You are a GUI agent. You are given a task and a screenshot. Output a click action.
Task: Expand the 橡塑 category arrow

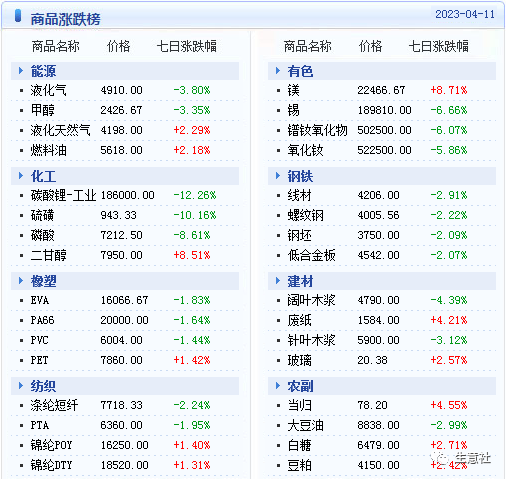[x=21, y=281]
